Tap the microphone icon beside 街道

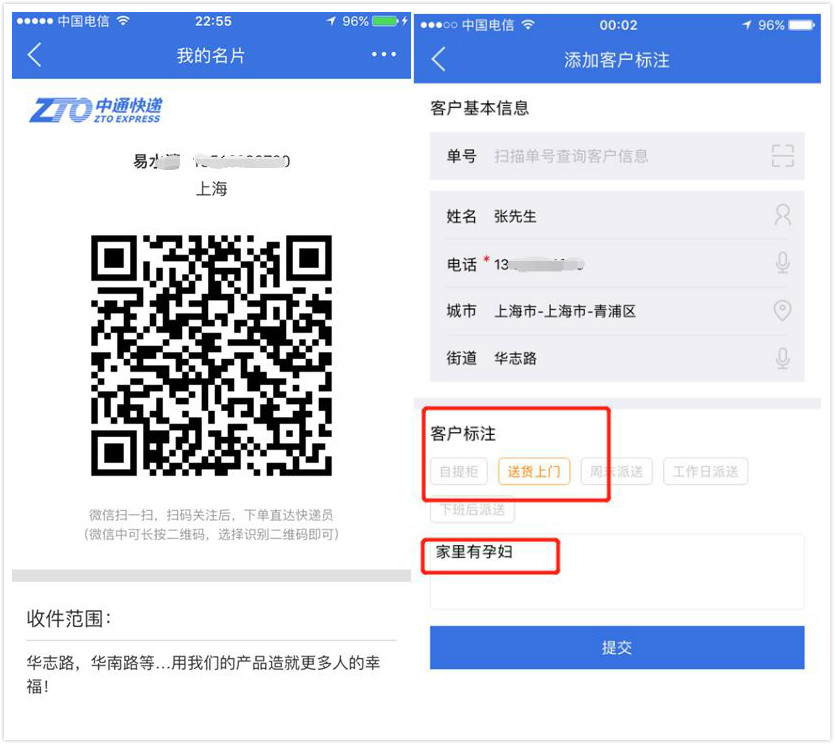pos(782,358)
